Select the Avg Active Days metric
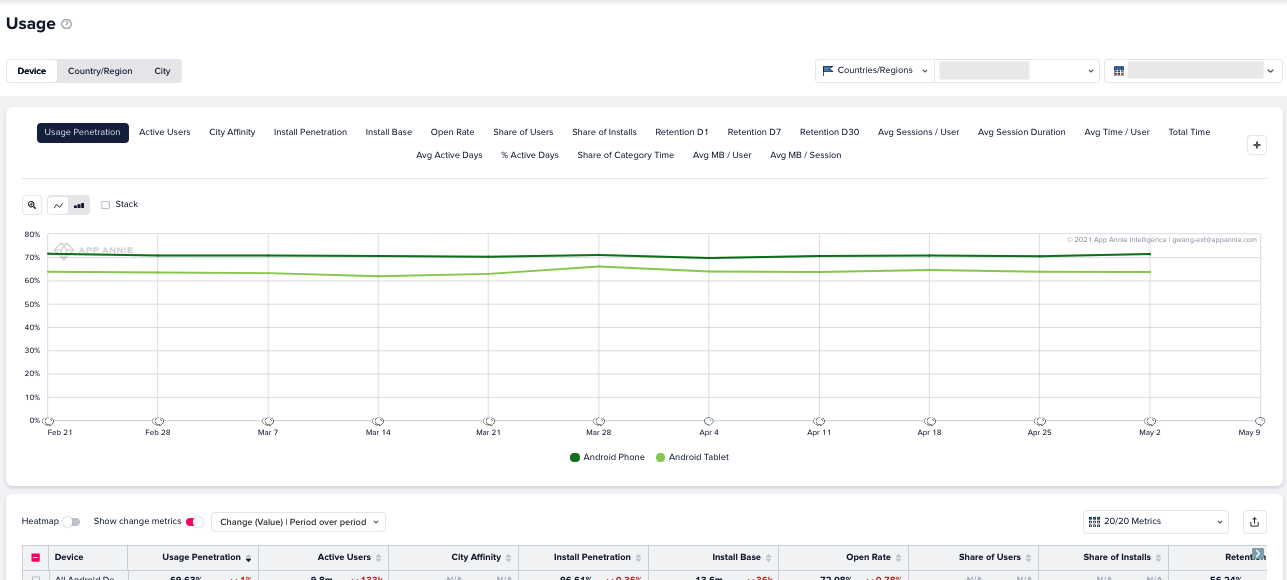The image size is (1287, 580). 449,155
